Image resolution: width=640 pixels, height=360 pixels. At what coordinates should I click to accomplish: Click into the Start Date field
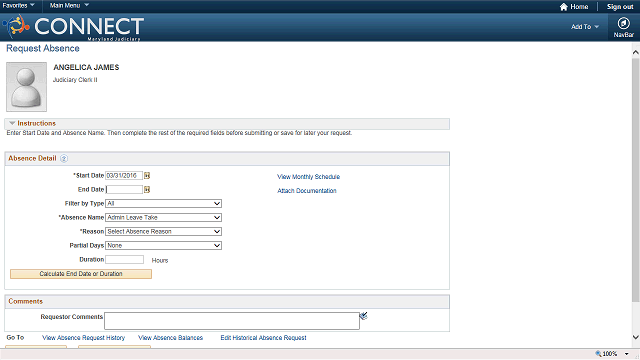coord(124,176)
